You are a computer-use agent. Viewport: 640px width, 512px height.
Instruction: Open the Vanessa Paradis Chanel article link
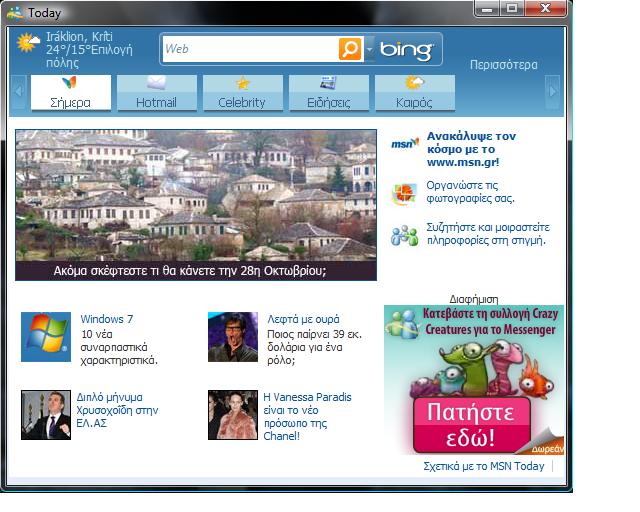pos(307,416)
